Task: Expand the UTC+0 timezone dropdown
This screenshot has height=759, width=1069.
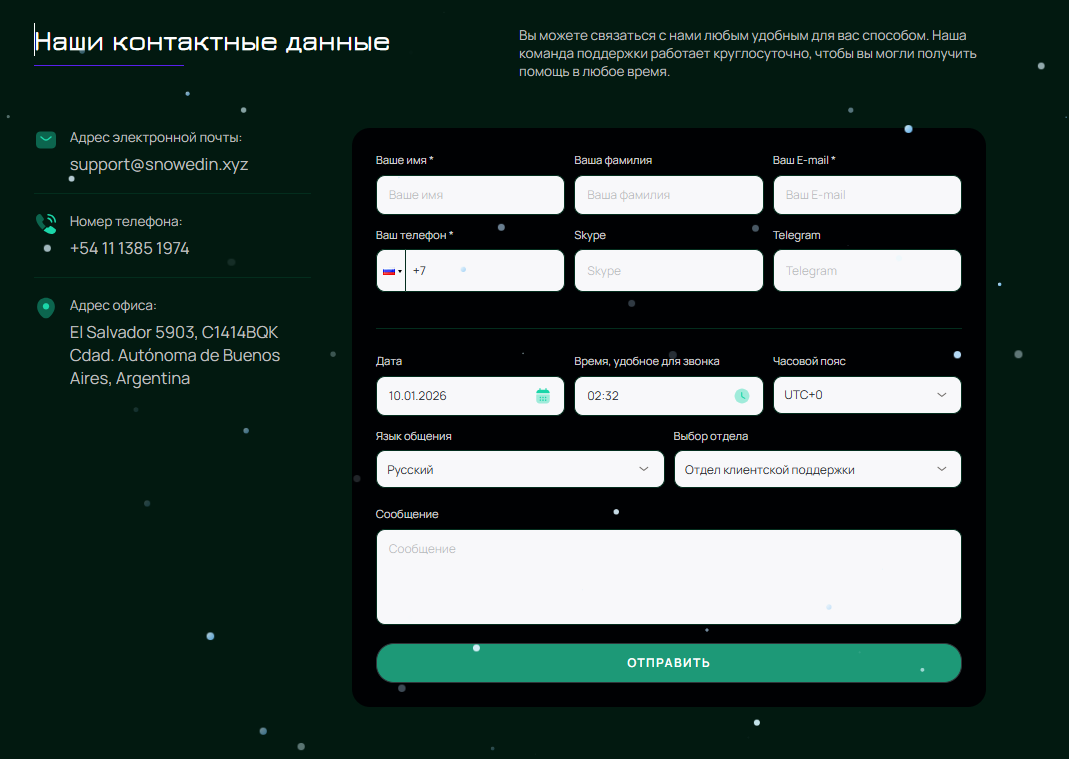Action: (x=867, y=395)
